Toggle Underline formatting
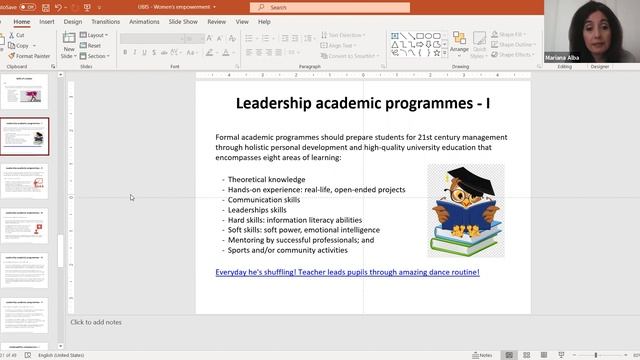The image size is (640, 360). tap(144, 52)
